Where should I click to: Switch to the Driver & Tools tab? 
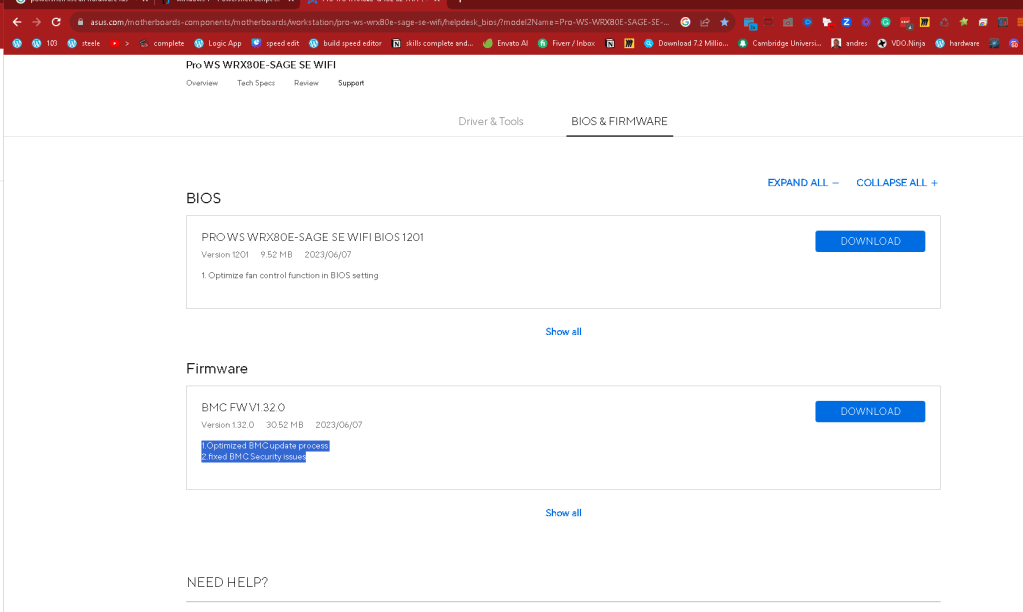point(491,121)
